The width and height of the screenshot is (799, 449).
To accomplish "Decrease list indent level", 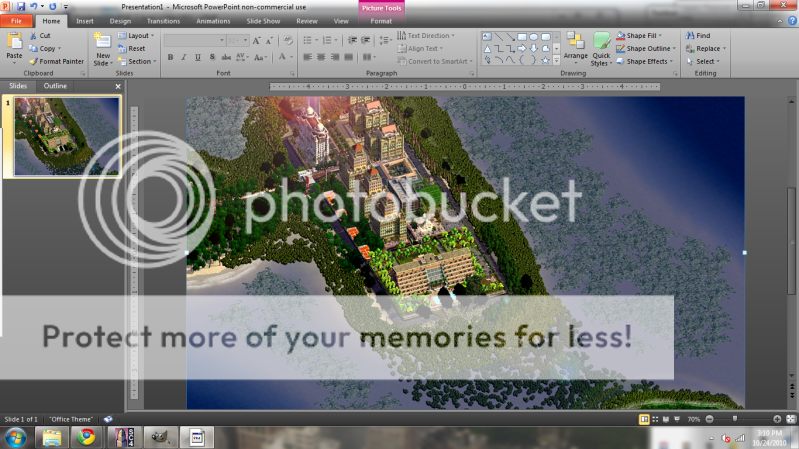I will (352, 40).
